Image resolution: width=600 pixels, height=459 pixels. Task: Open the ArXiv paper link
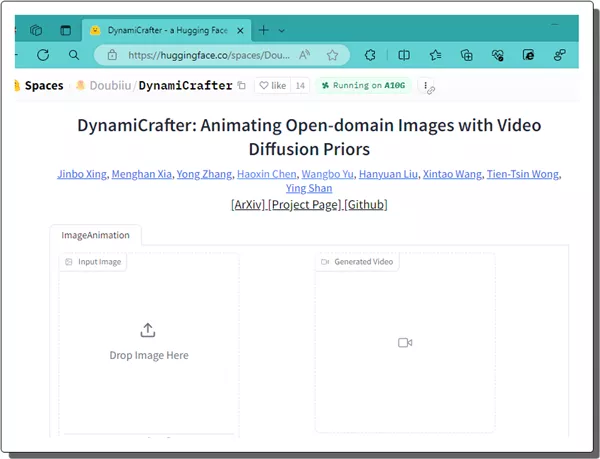click(x=247, y=204)
